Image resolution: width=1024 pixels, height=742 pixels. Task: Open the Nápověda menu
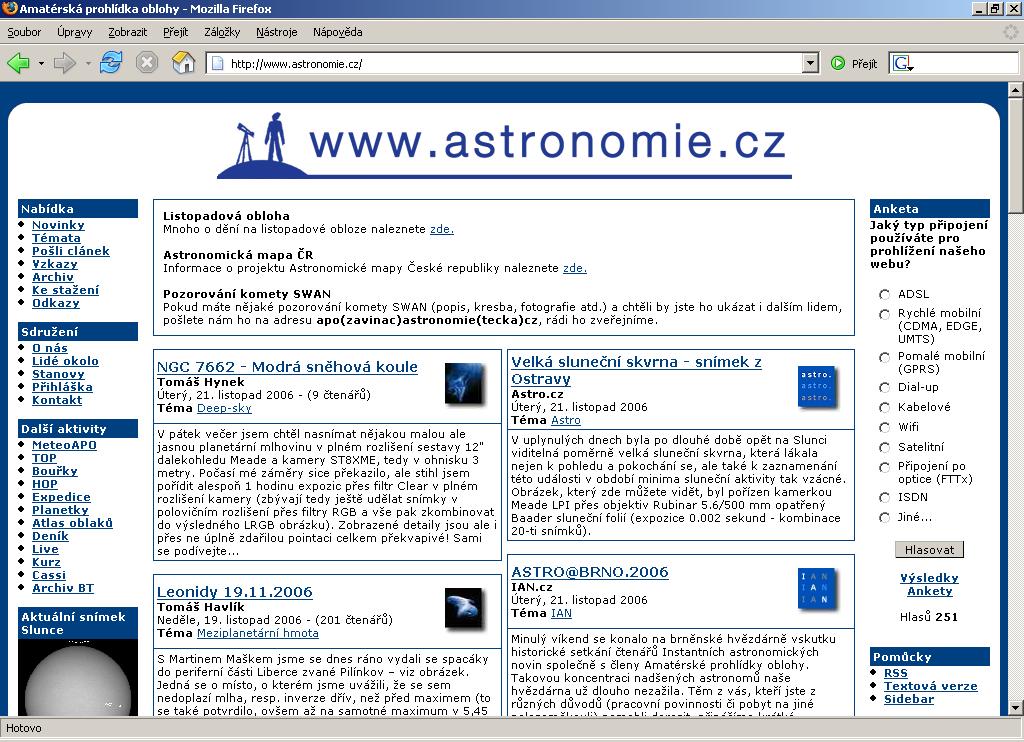pos(337,32)
